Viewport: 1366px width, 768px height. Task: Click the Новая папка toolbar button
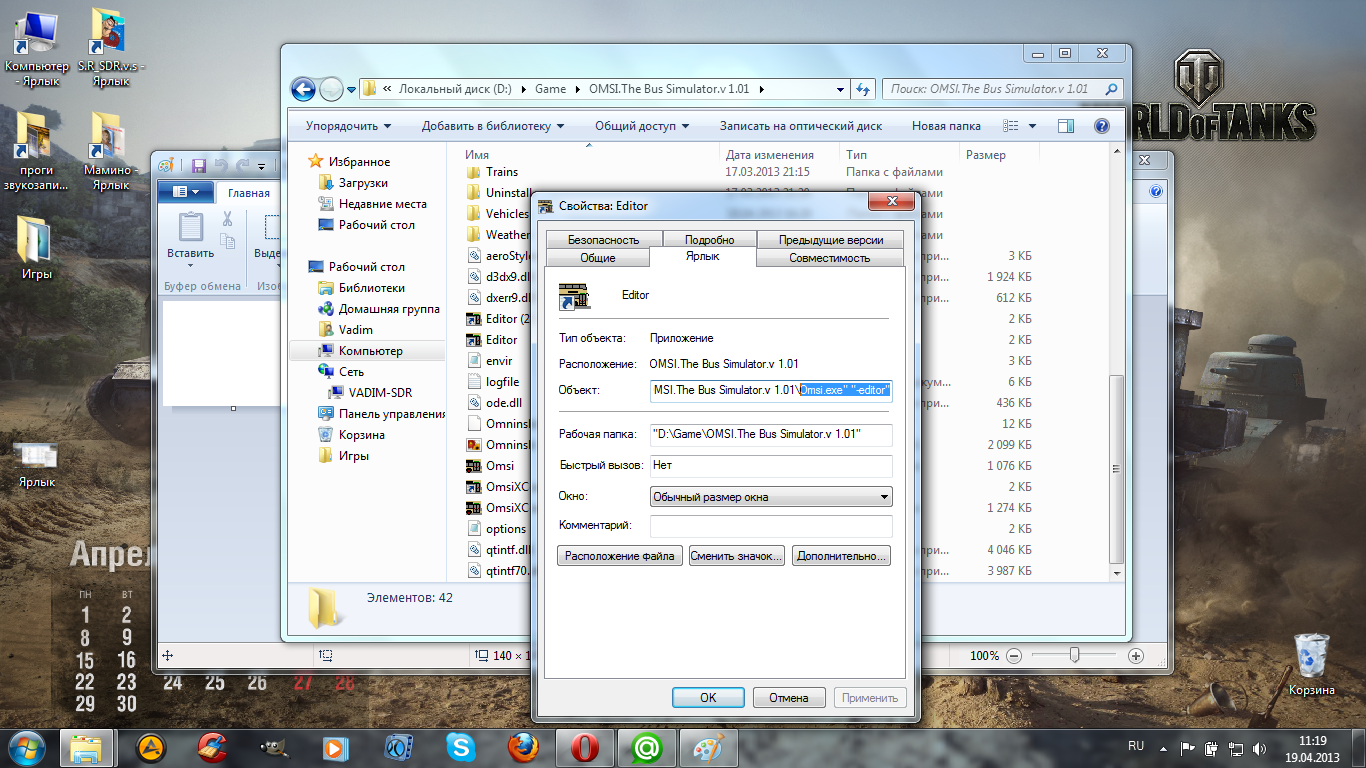click(x=946, y=126)
